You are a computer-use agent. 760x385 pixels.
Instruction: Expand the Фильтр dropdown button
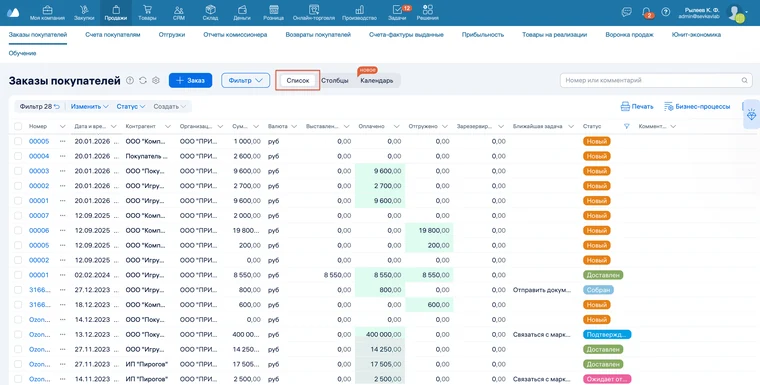(x=245, y=80)
